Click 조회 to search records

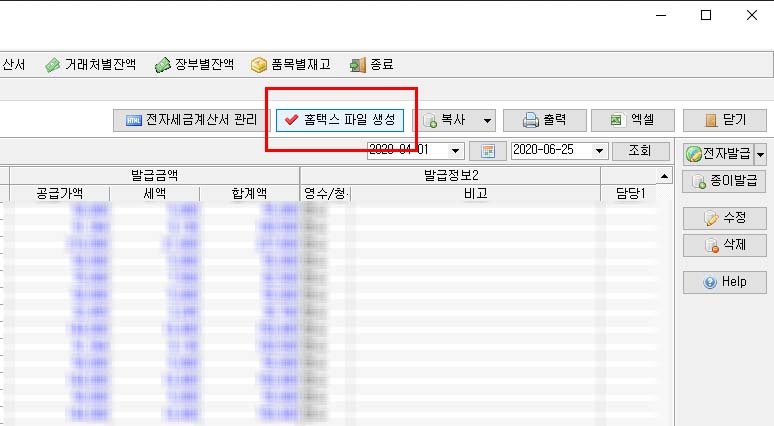[640, 151]
